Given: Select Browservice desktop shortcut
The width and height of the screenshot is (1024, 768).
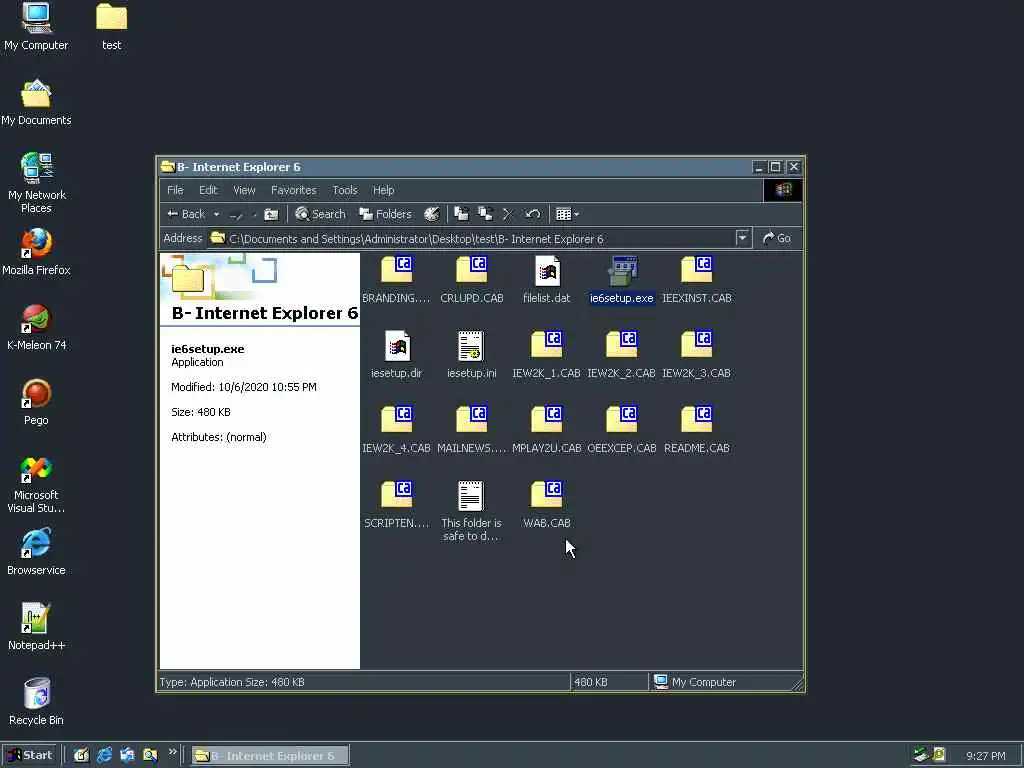Looking at the screenshot, I should 36,552.
